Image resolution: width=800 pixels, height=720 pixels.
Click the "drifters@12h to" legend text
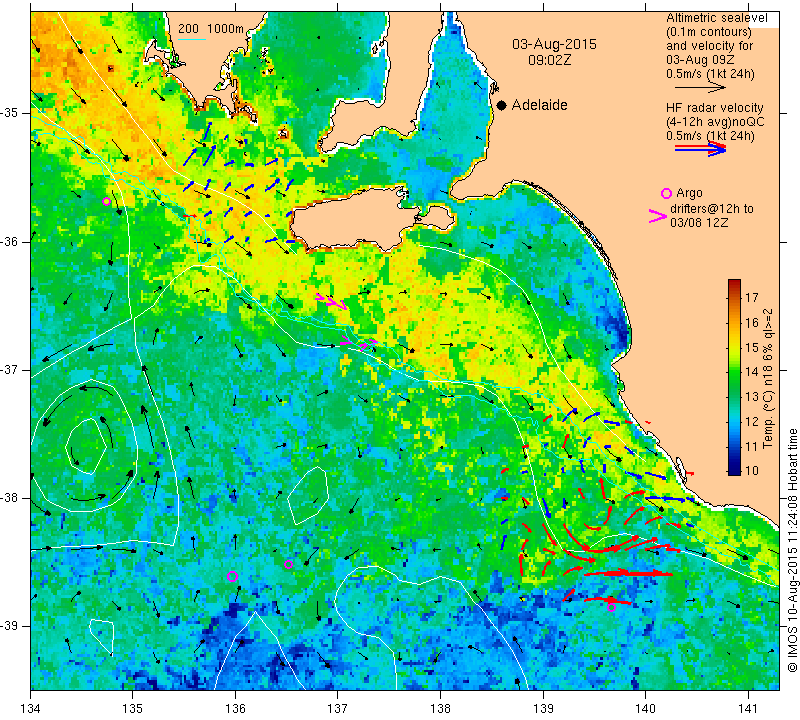[x=712, y=209]
